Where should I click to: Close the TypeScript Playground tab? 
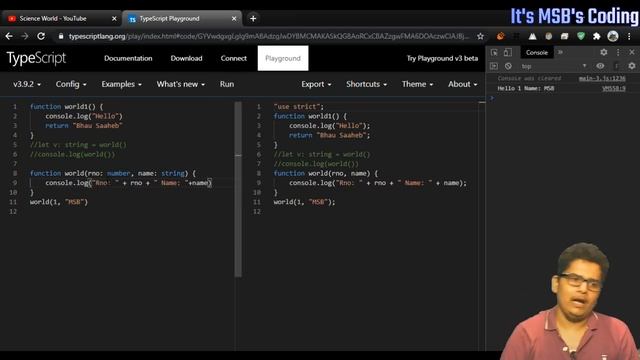click(234, 18)
